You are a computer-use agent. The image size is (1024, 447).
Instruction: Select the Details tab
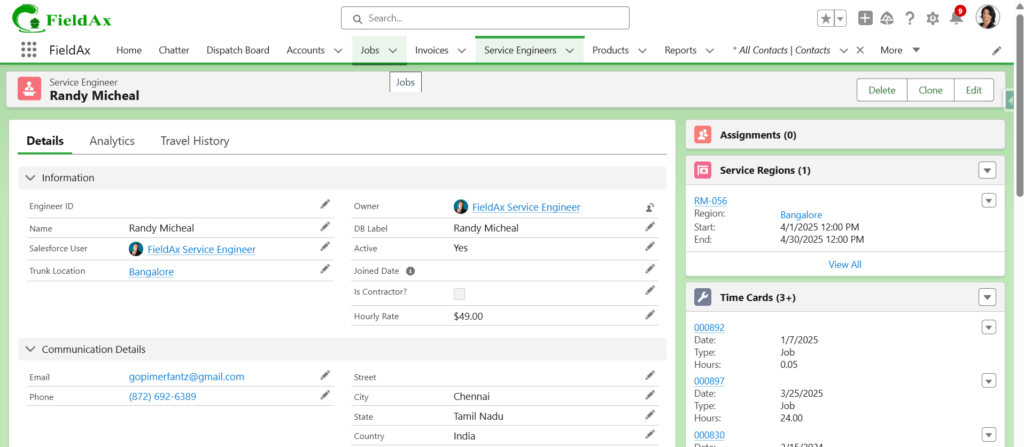click(45, 141)
